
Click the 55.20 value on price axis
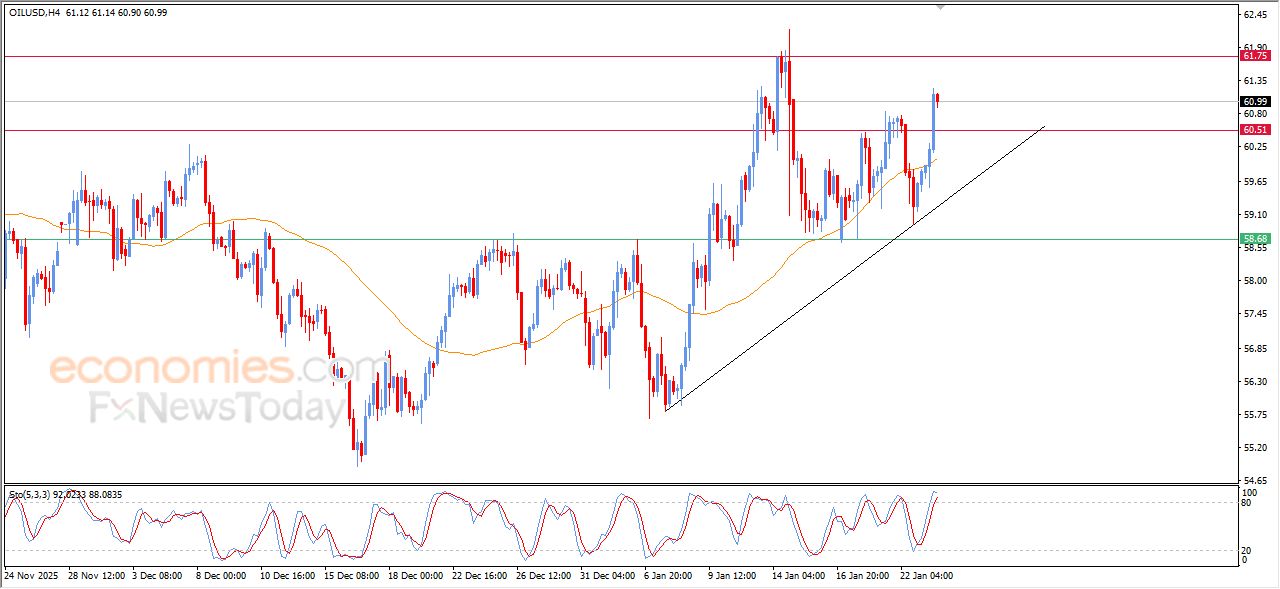click(1256, 448)
